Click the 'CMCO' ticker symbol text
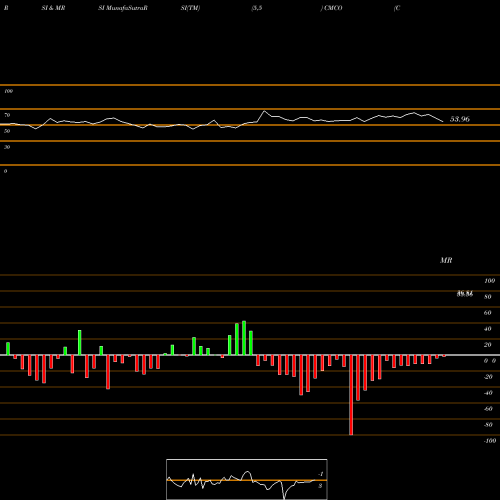The width and height of the screenshot is (500, 500). [x=333, y=8]
